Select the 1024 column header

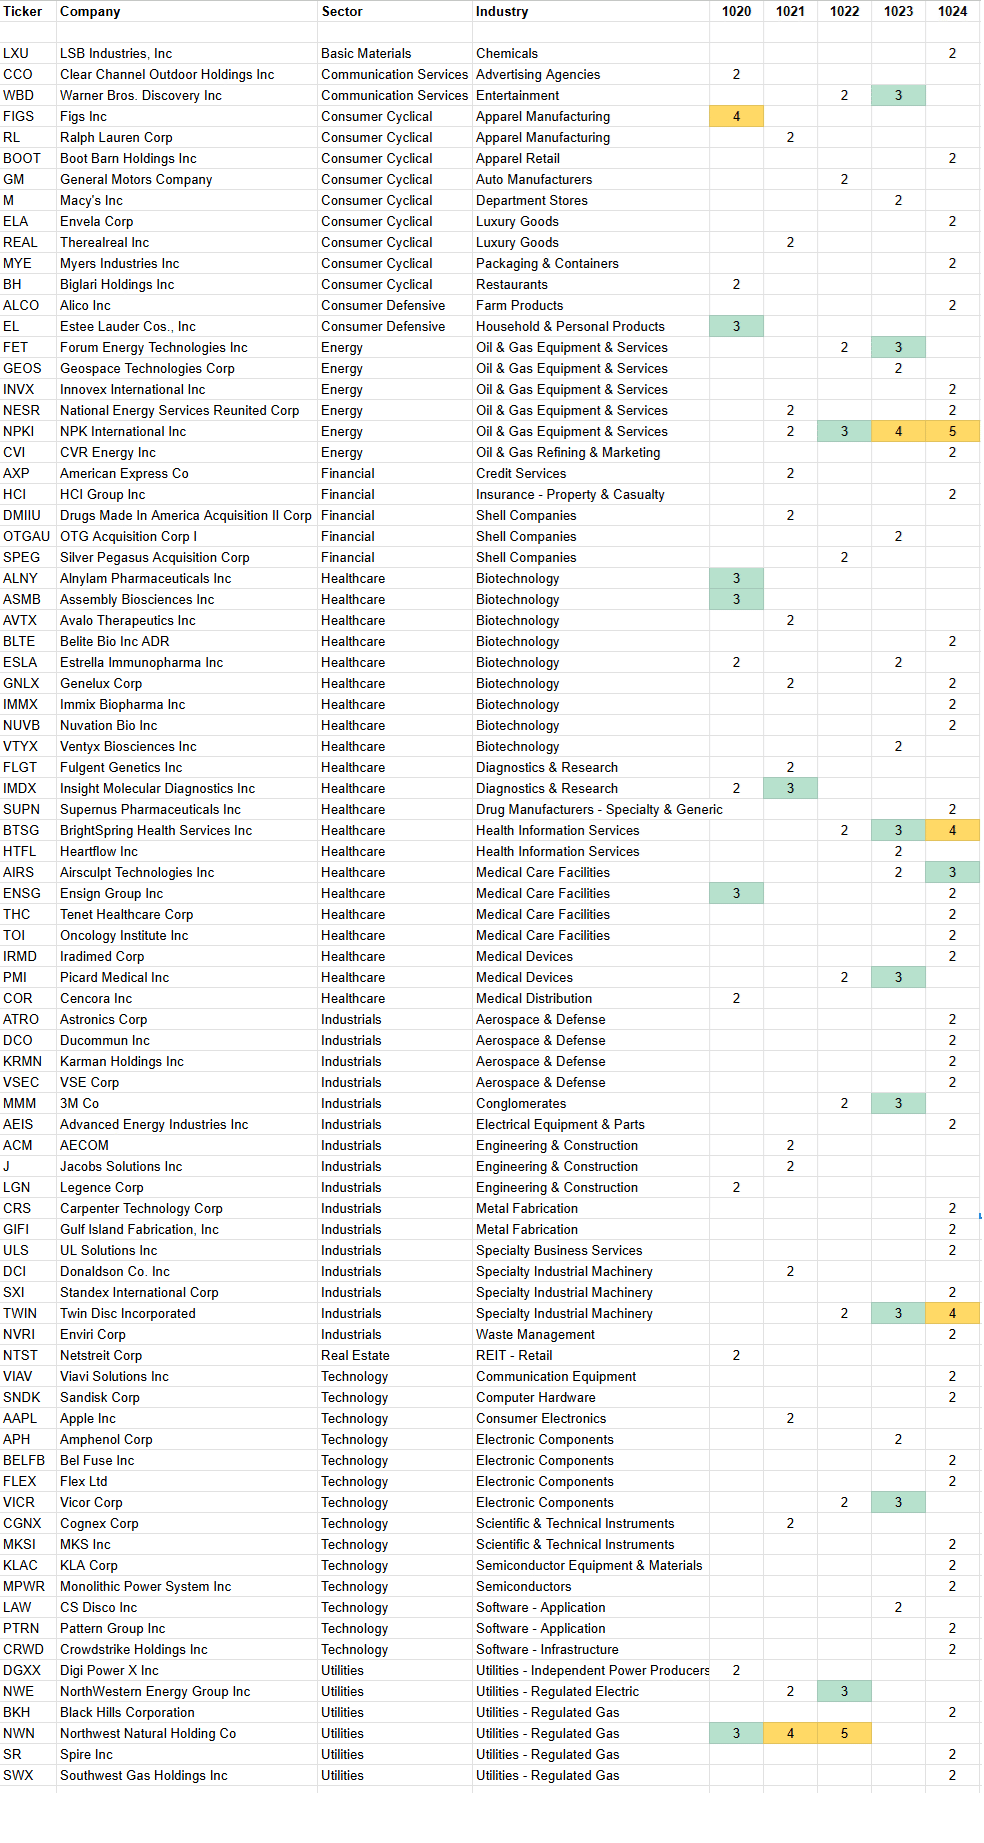952,11
